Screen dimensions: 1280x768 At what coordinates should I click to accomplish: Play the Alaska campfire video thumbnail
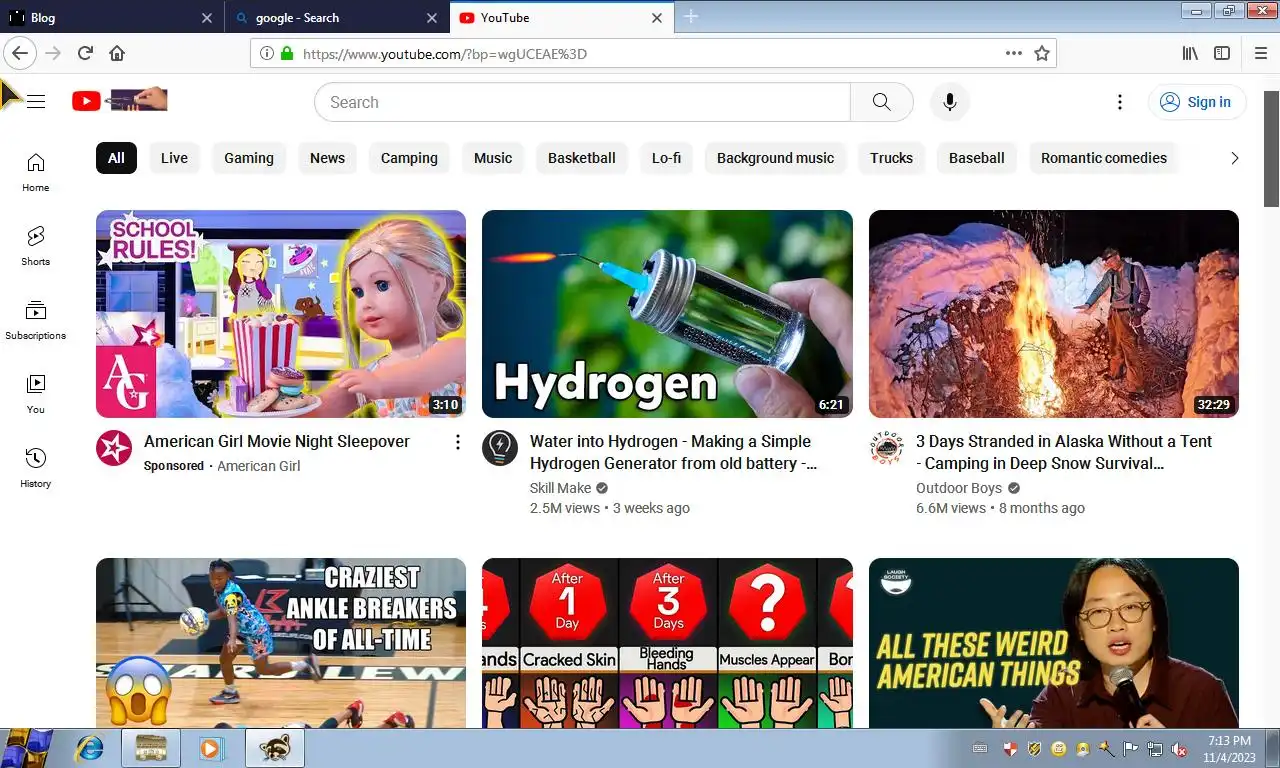(x=1054, y=314)
